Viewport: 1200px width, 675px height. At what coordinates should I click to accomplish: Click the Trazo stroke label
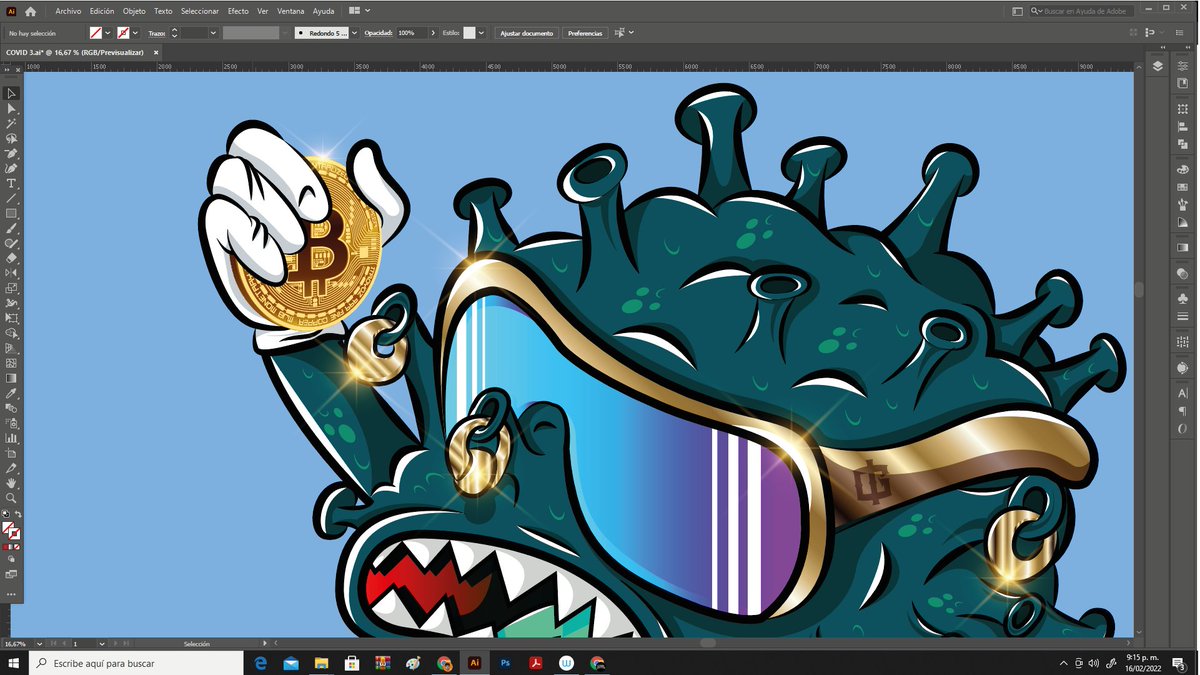coord(157,33)
